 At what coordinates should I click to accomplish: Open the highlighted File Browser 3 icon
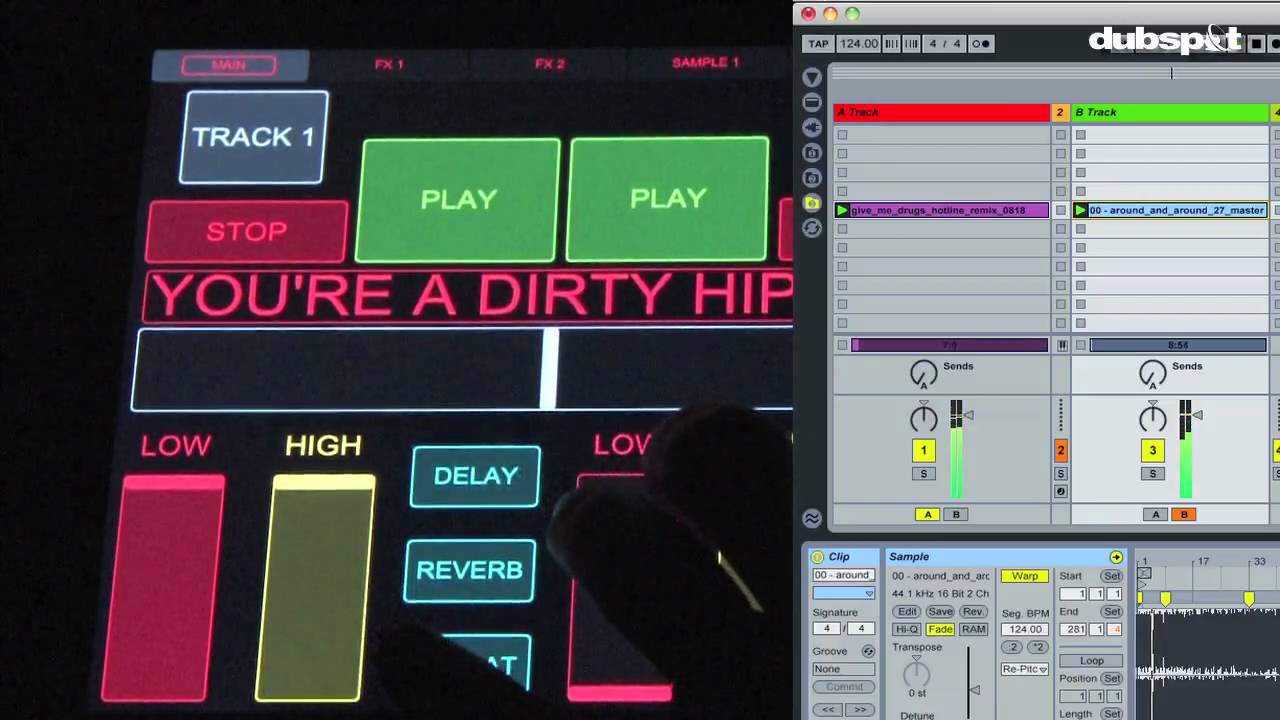[x=812, y=203]
